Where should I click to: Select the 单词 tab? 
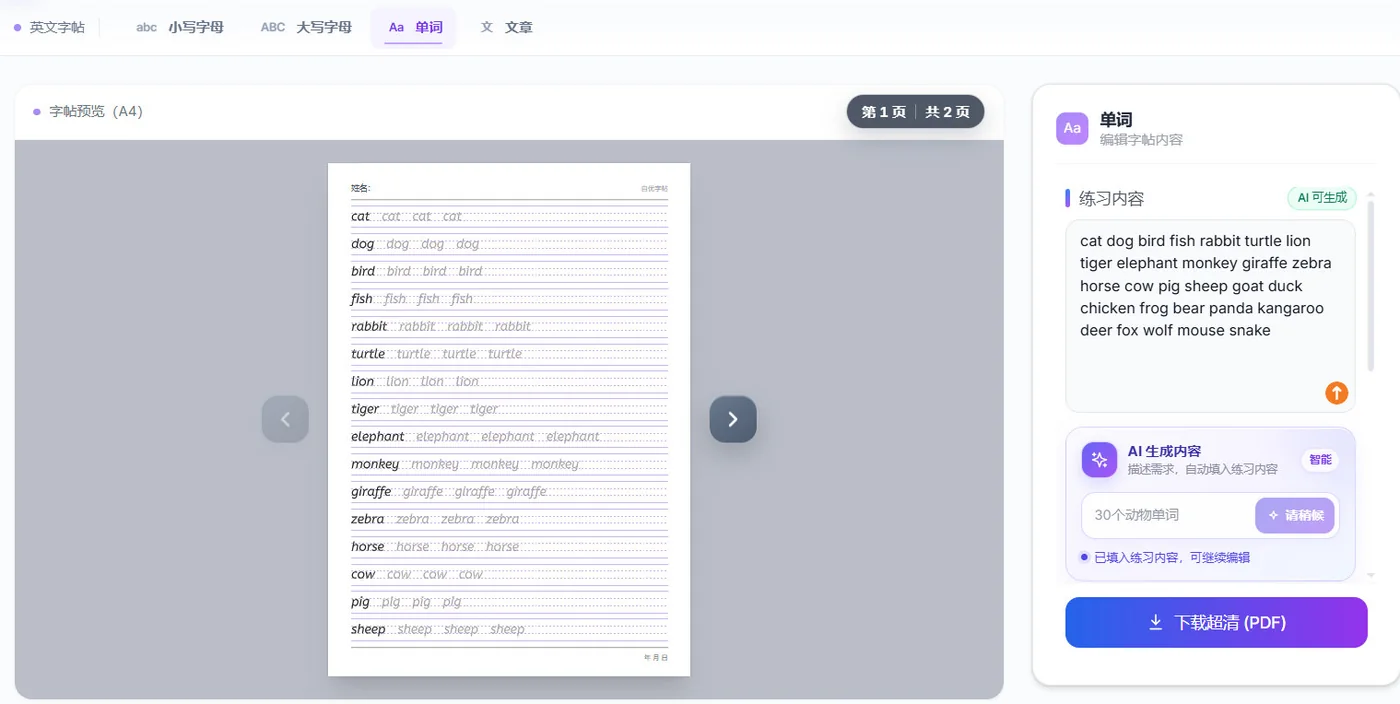point(415,28)
